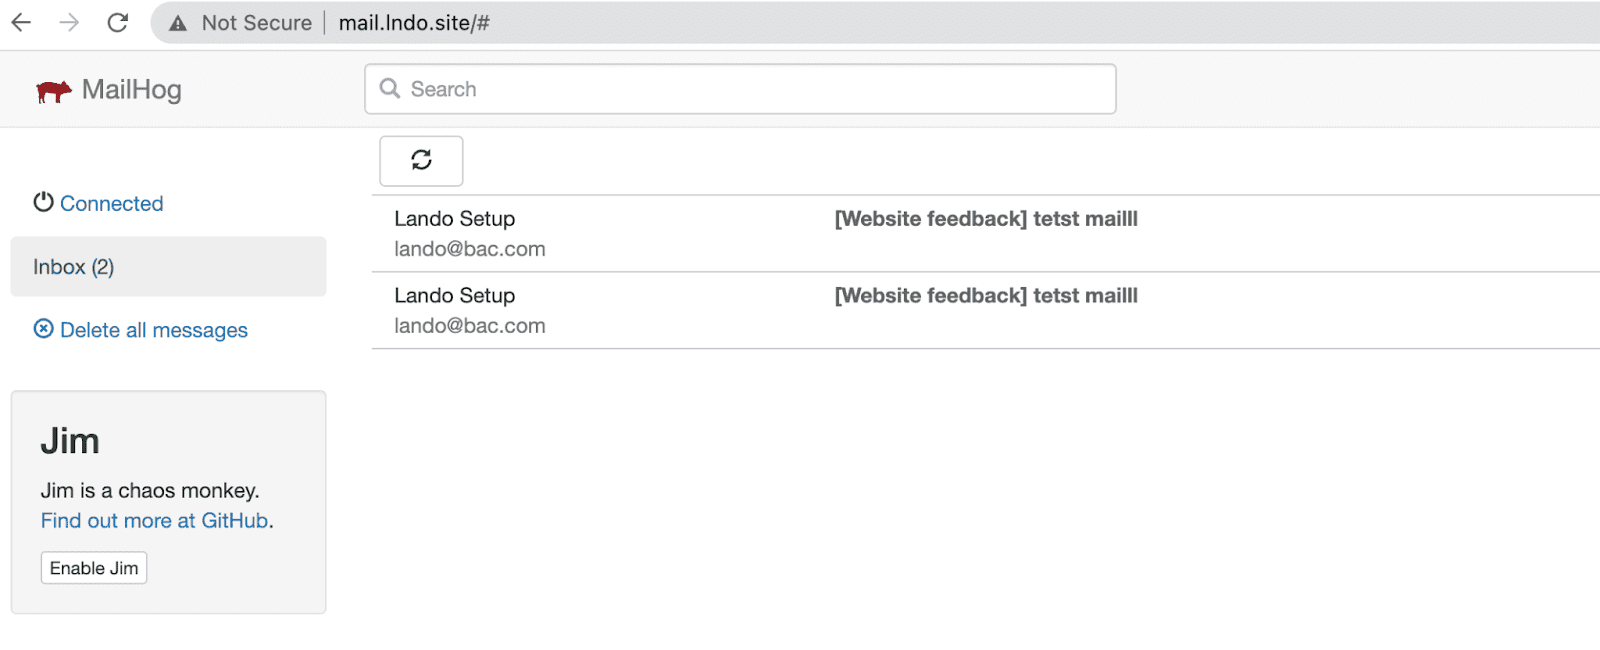Click the Connected status link

point(111,204)
